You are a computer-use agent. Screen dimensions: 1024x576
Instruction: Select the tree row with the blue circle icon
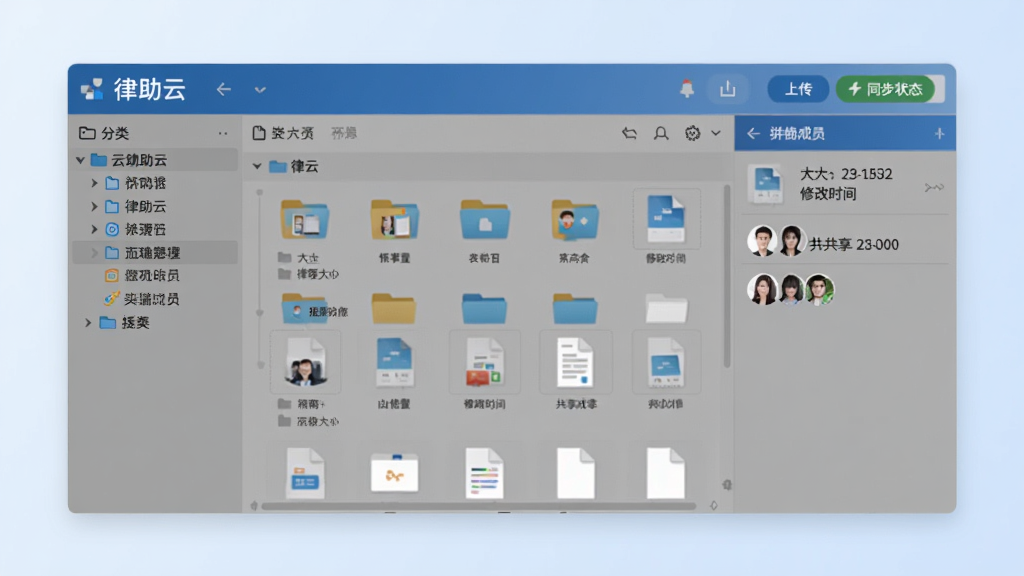point(155,229)
